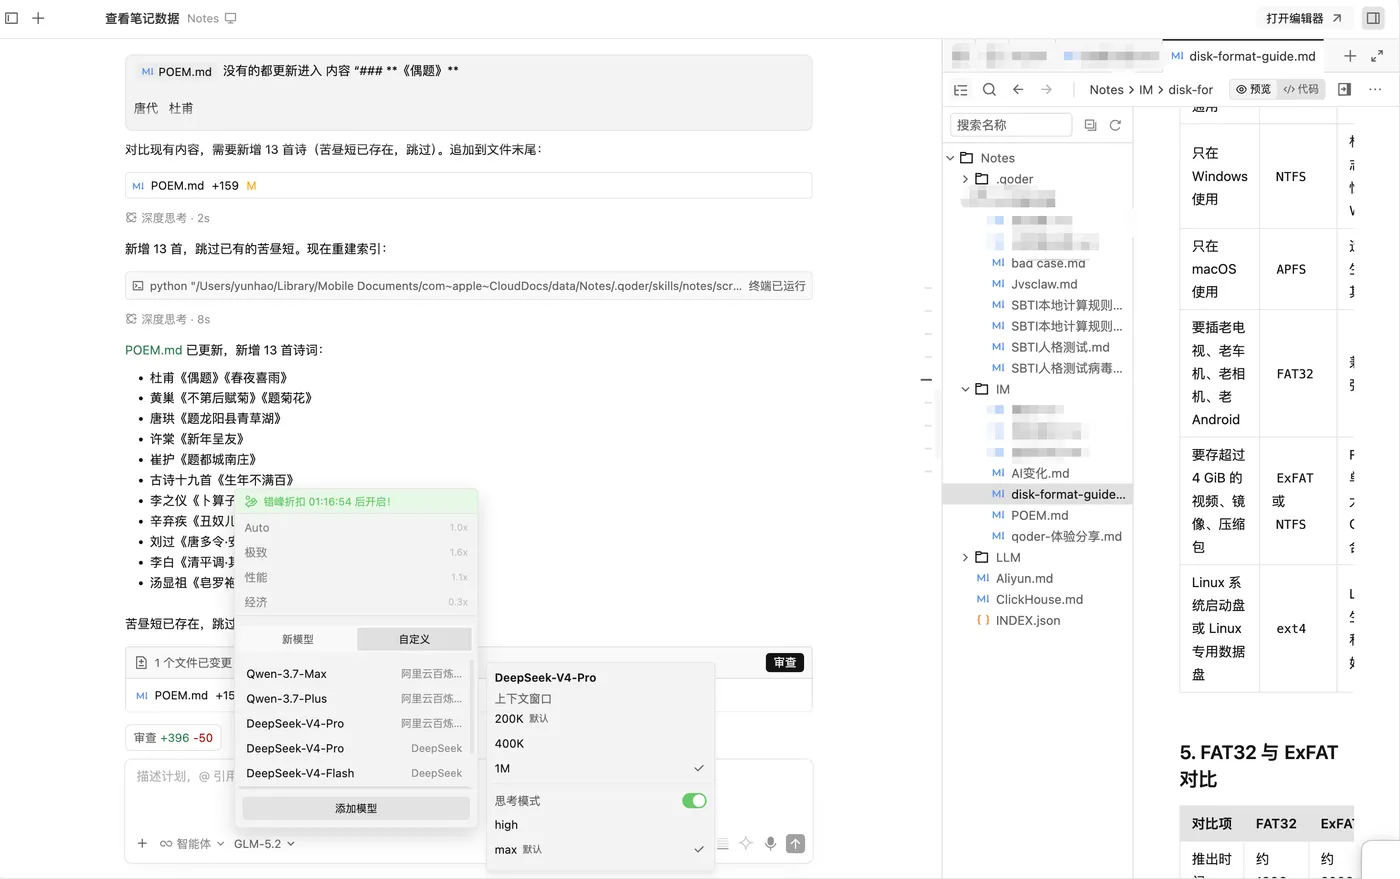1400x879 pixels.
Task: Click the 深度思考 · 8s icon row
Action: (x=167, y=319)
